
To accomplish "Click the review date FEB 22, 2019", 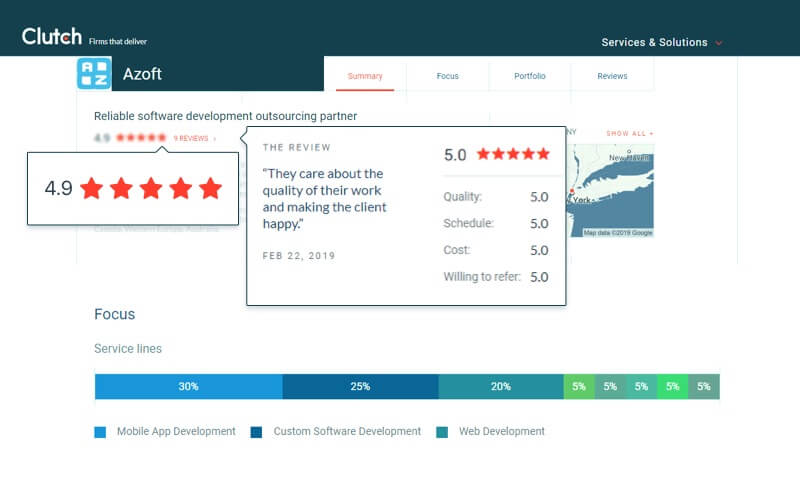I will coord(299,256).
